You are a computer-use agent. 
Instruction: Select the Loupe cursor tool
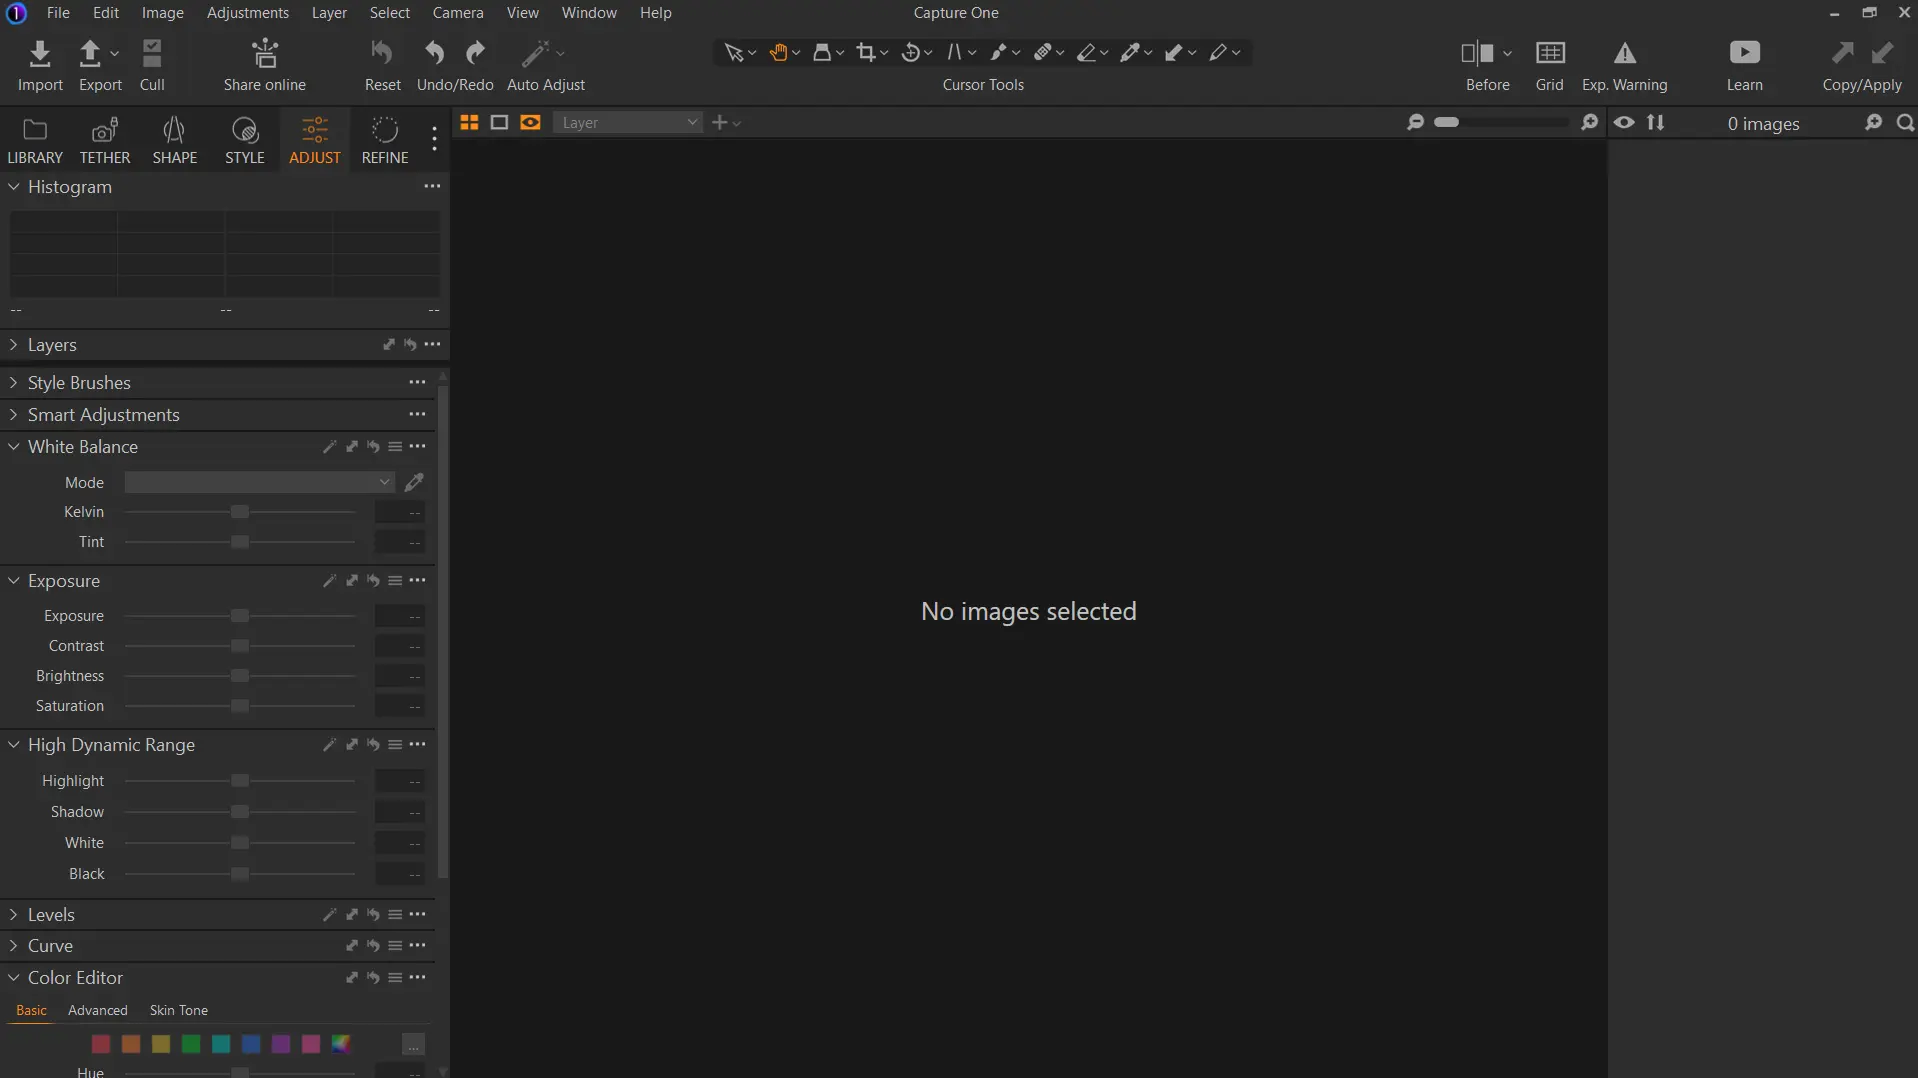[x=822, y=52]
